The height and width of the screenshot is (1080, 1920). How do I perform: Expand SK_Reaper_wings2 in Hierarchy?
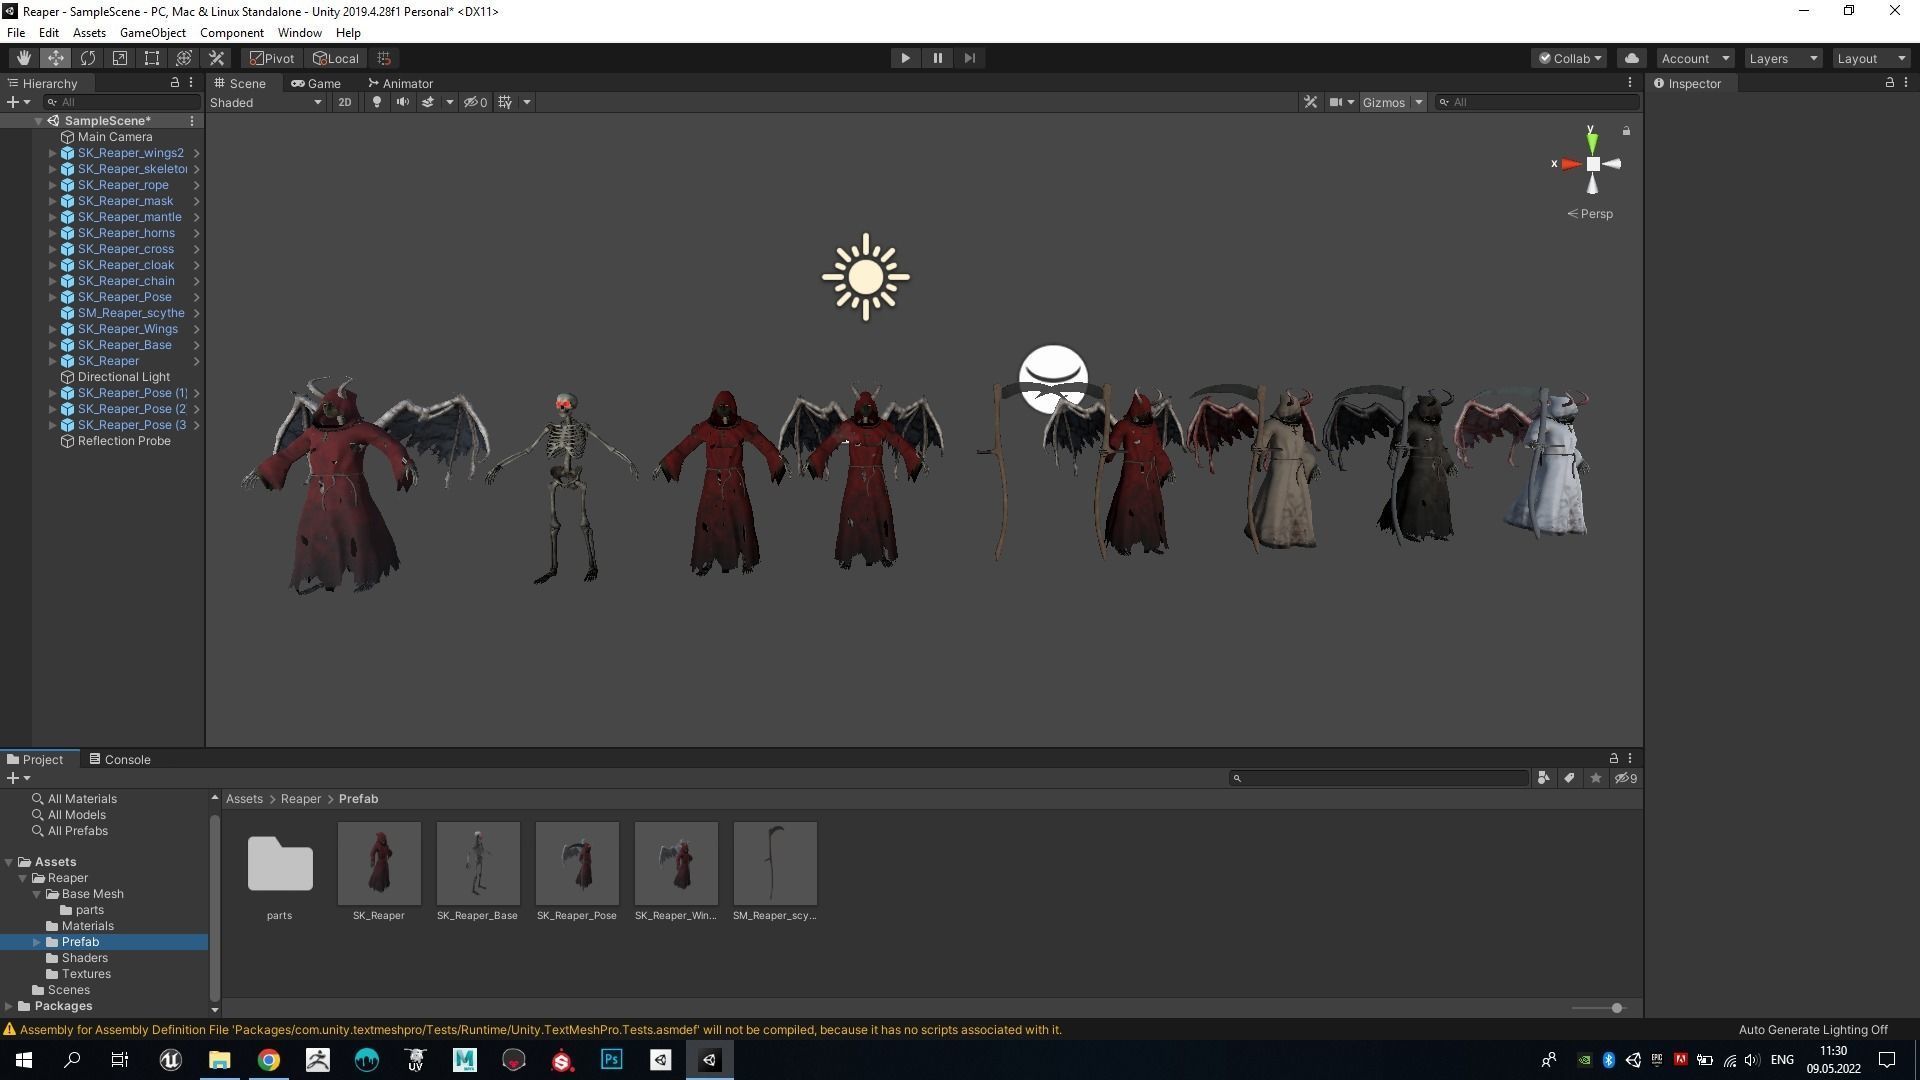click(x=52, y=153)
